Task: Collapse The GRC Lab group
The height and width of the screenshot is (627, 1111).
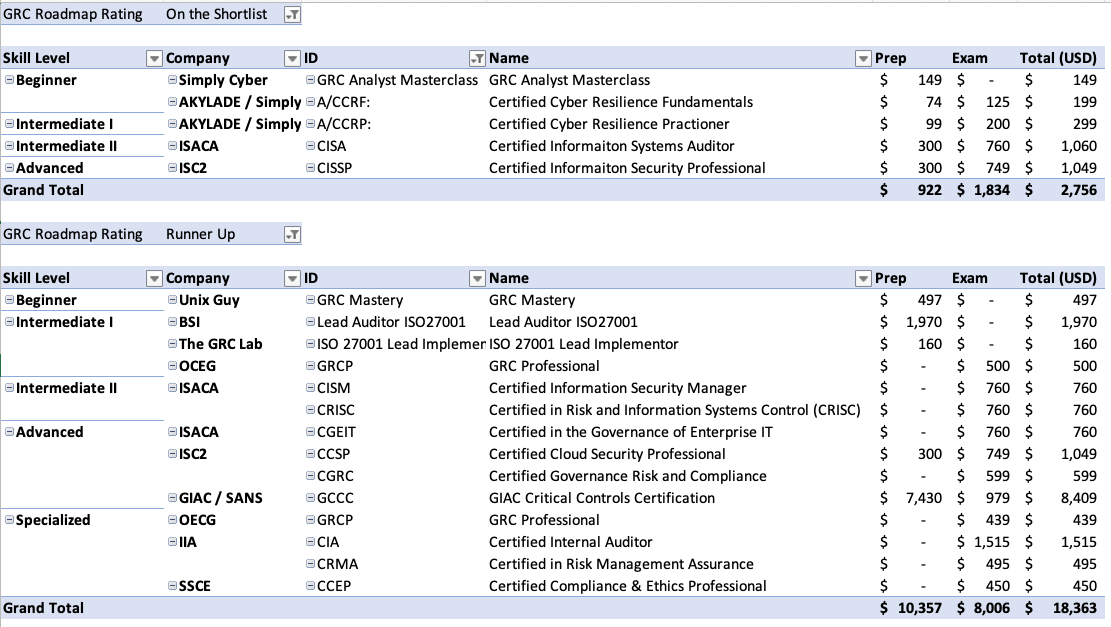Action: [172, 344]
